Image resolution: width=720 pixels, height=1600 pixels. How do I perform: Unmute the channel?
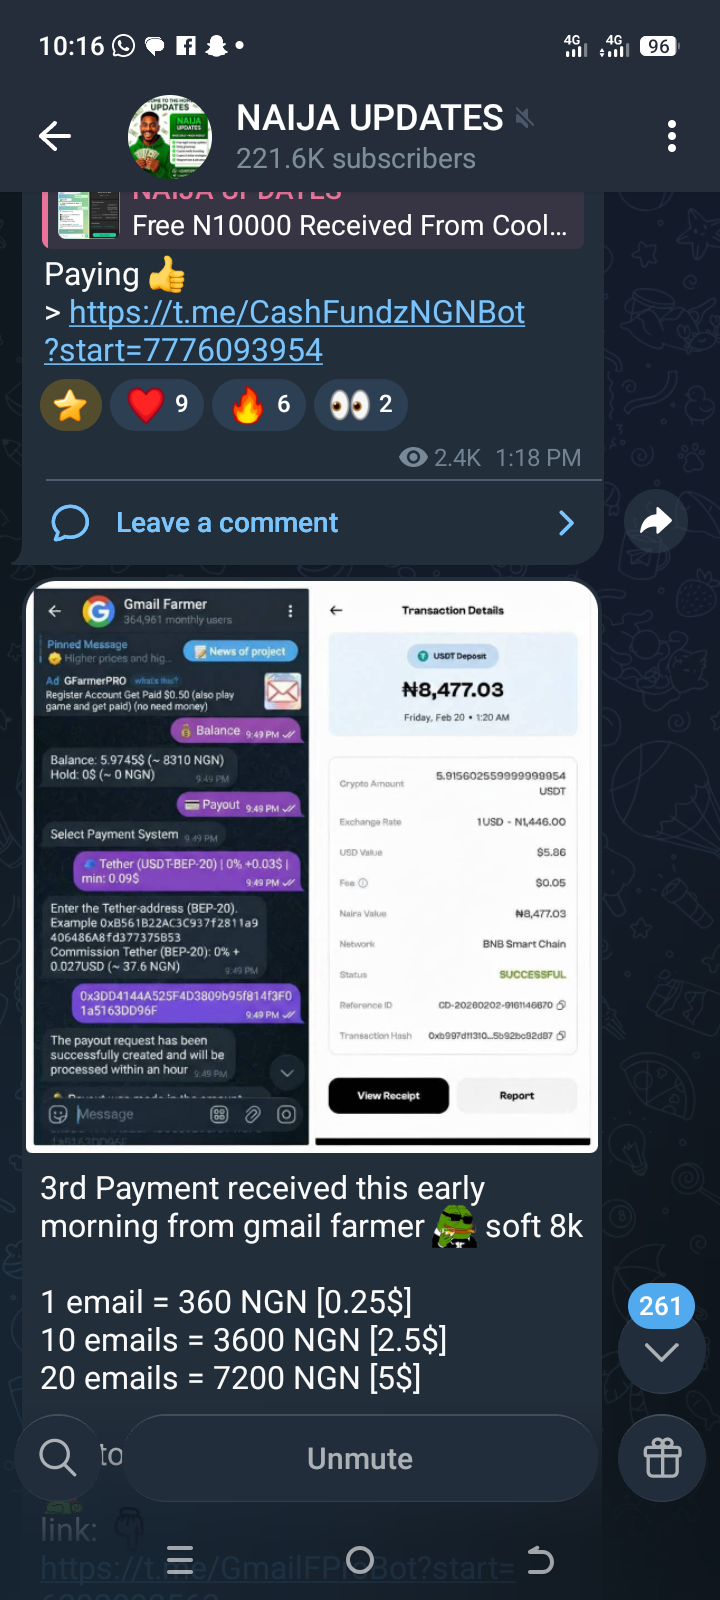360,1459
